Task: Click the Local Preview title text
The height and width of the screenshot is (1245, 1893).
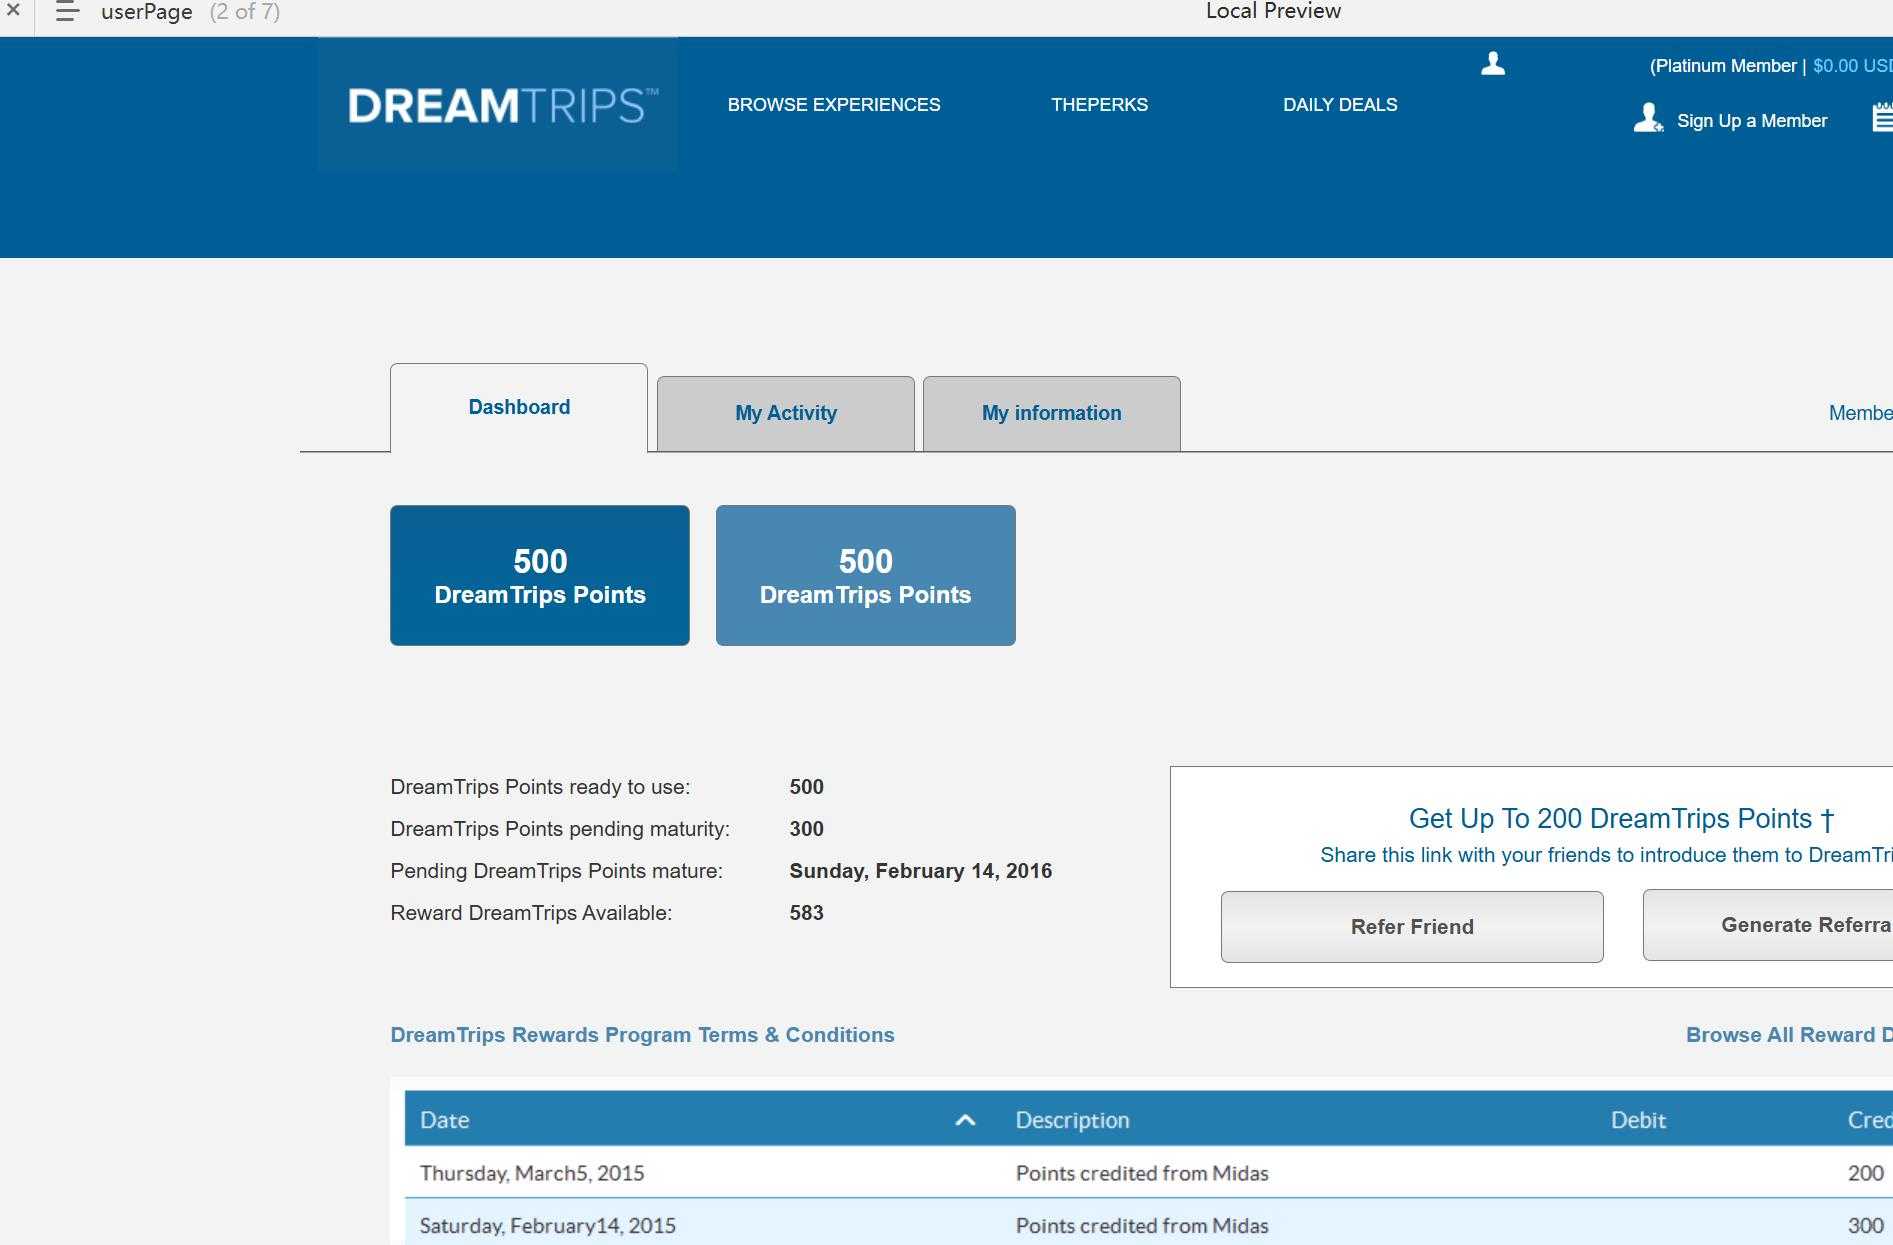Action: (1273, 11)
